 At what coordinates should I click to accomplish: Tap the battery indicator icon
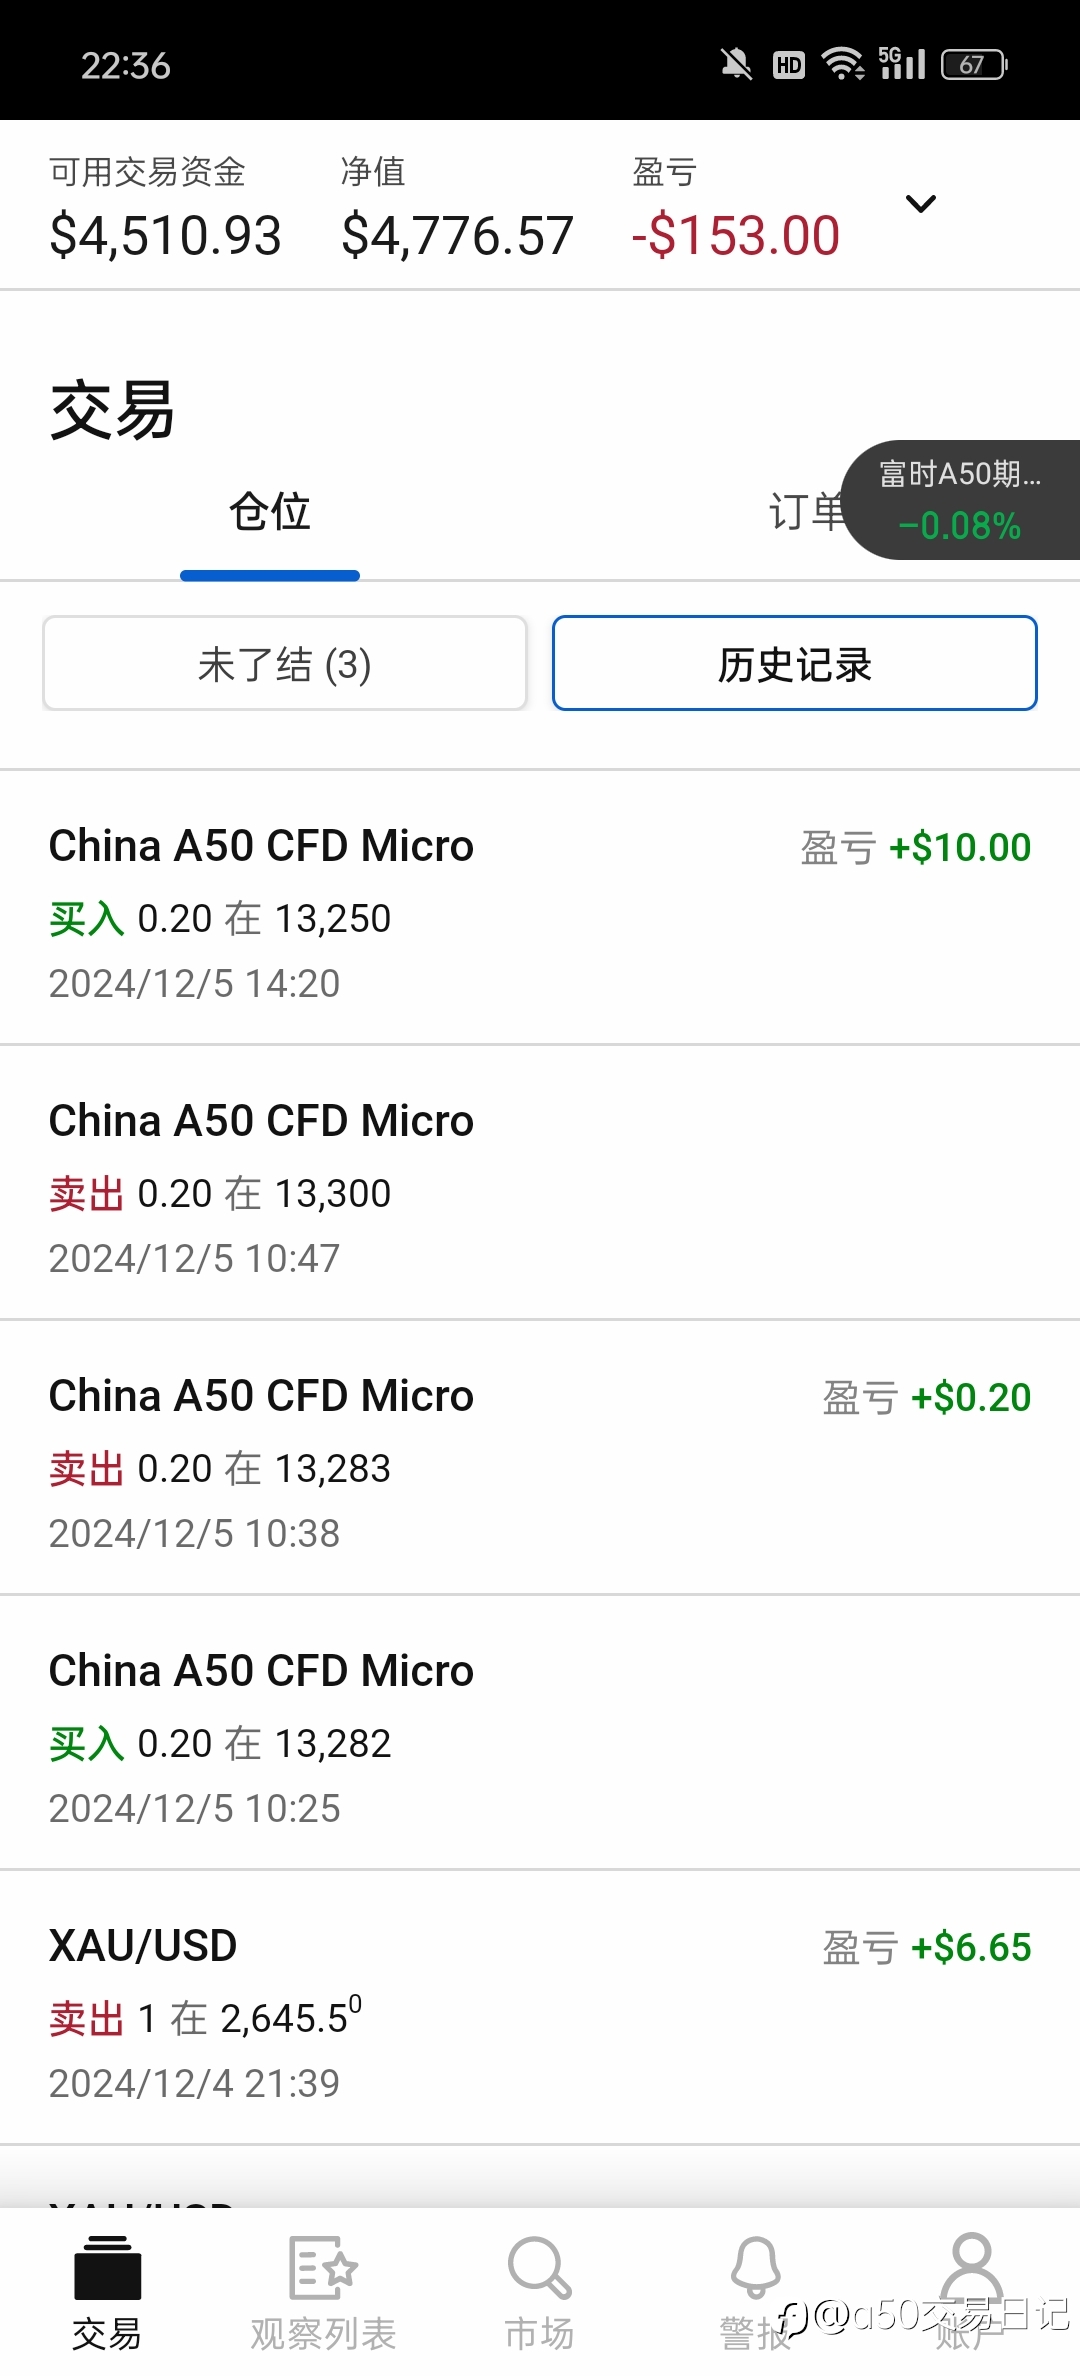click(974, 65)
